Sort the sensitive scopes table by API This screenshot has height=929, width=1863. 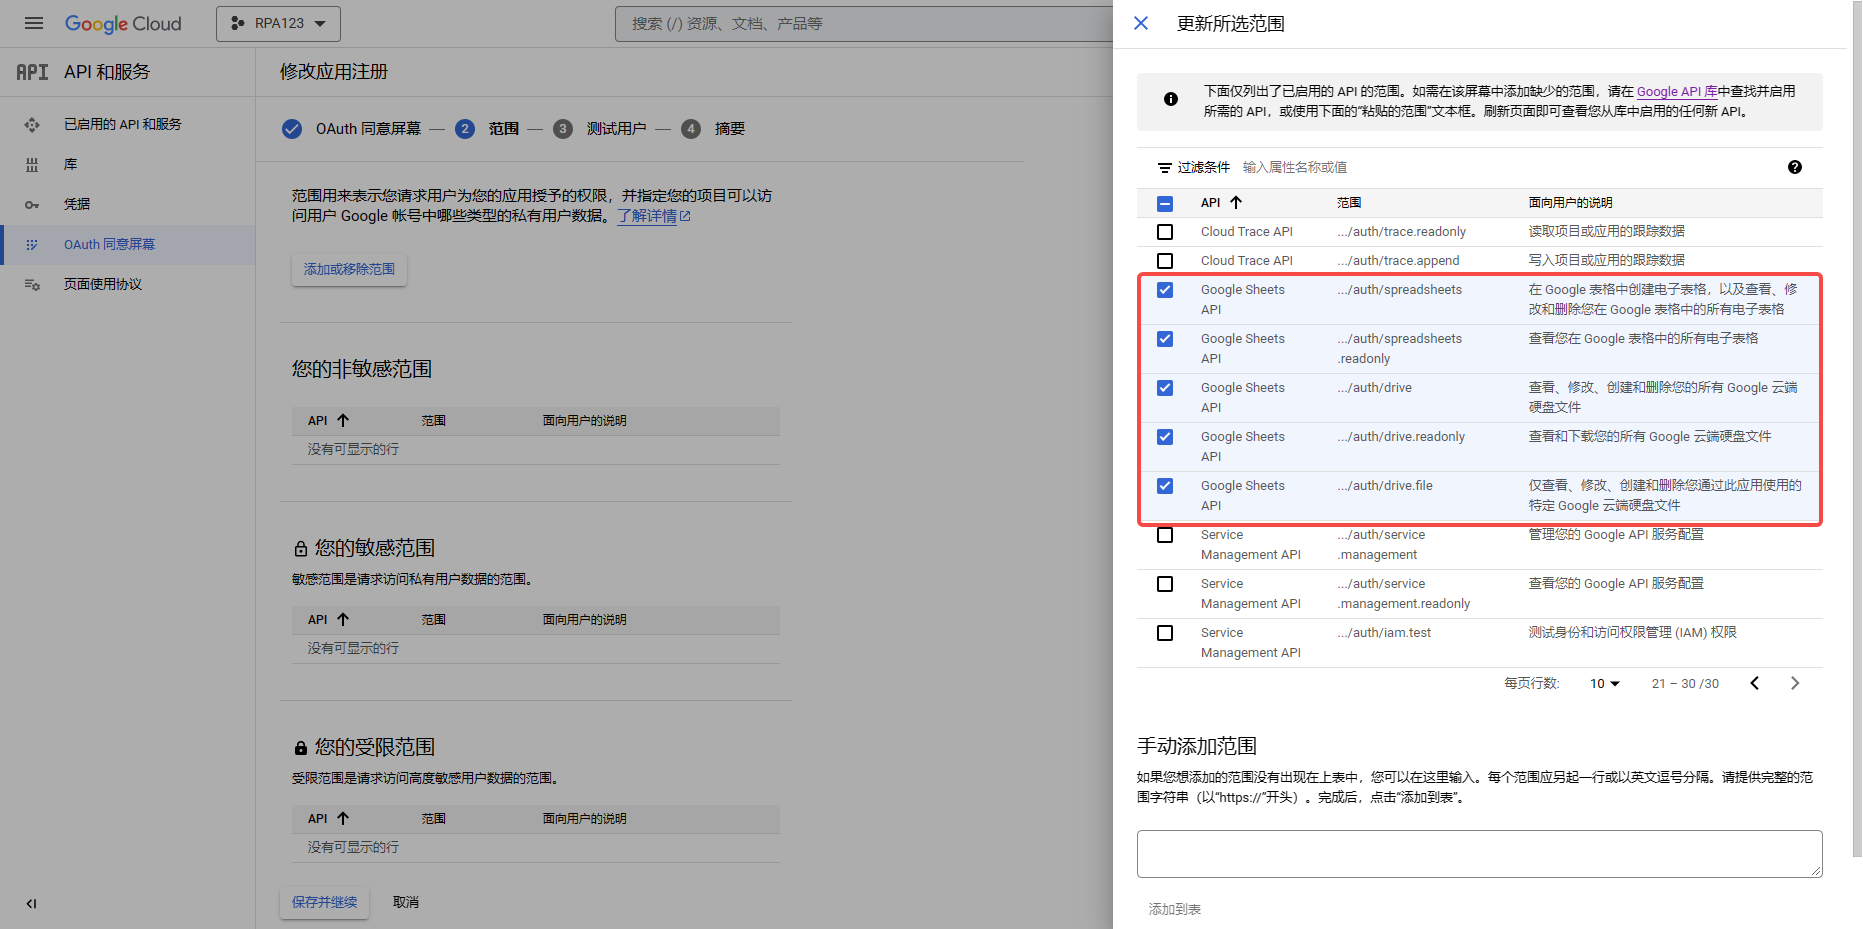point(328,620)
